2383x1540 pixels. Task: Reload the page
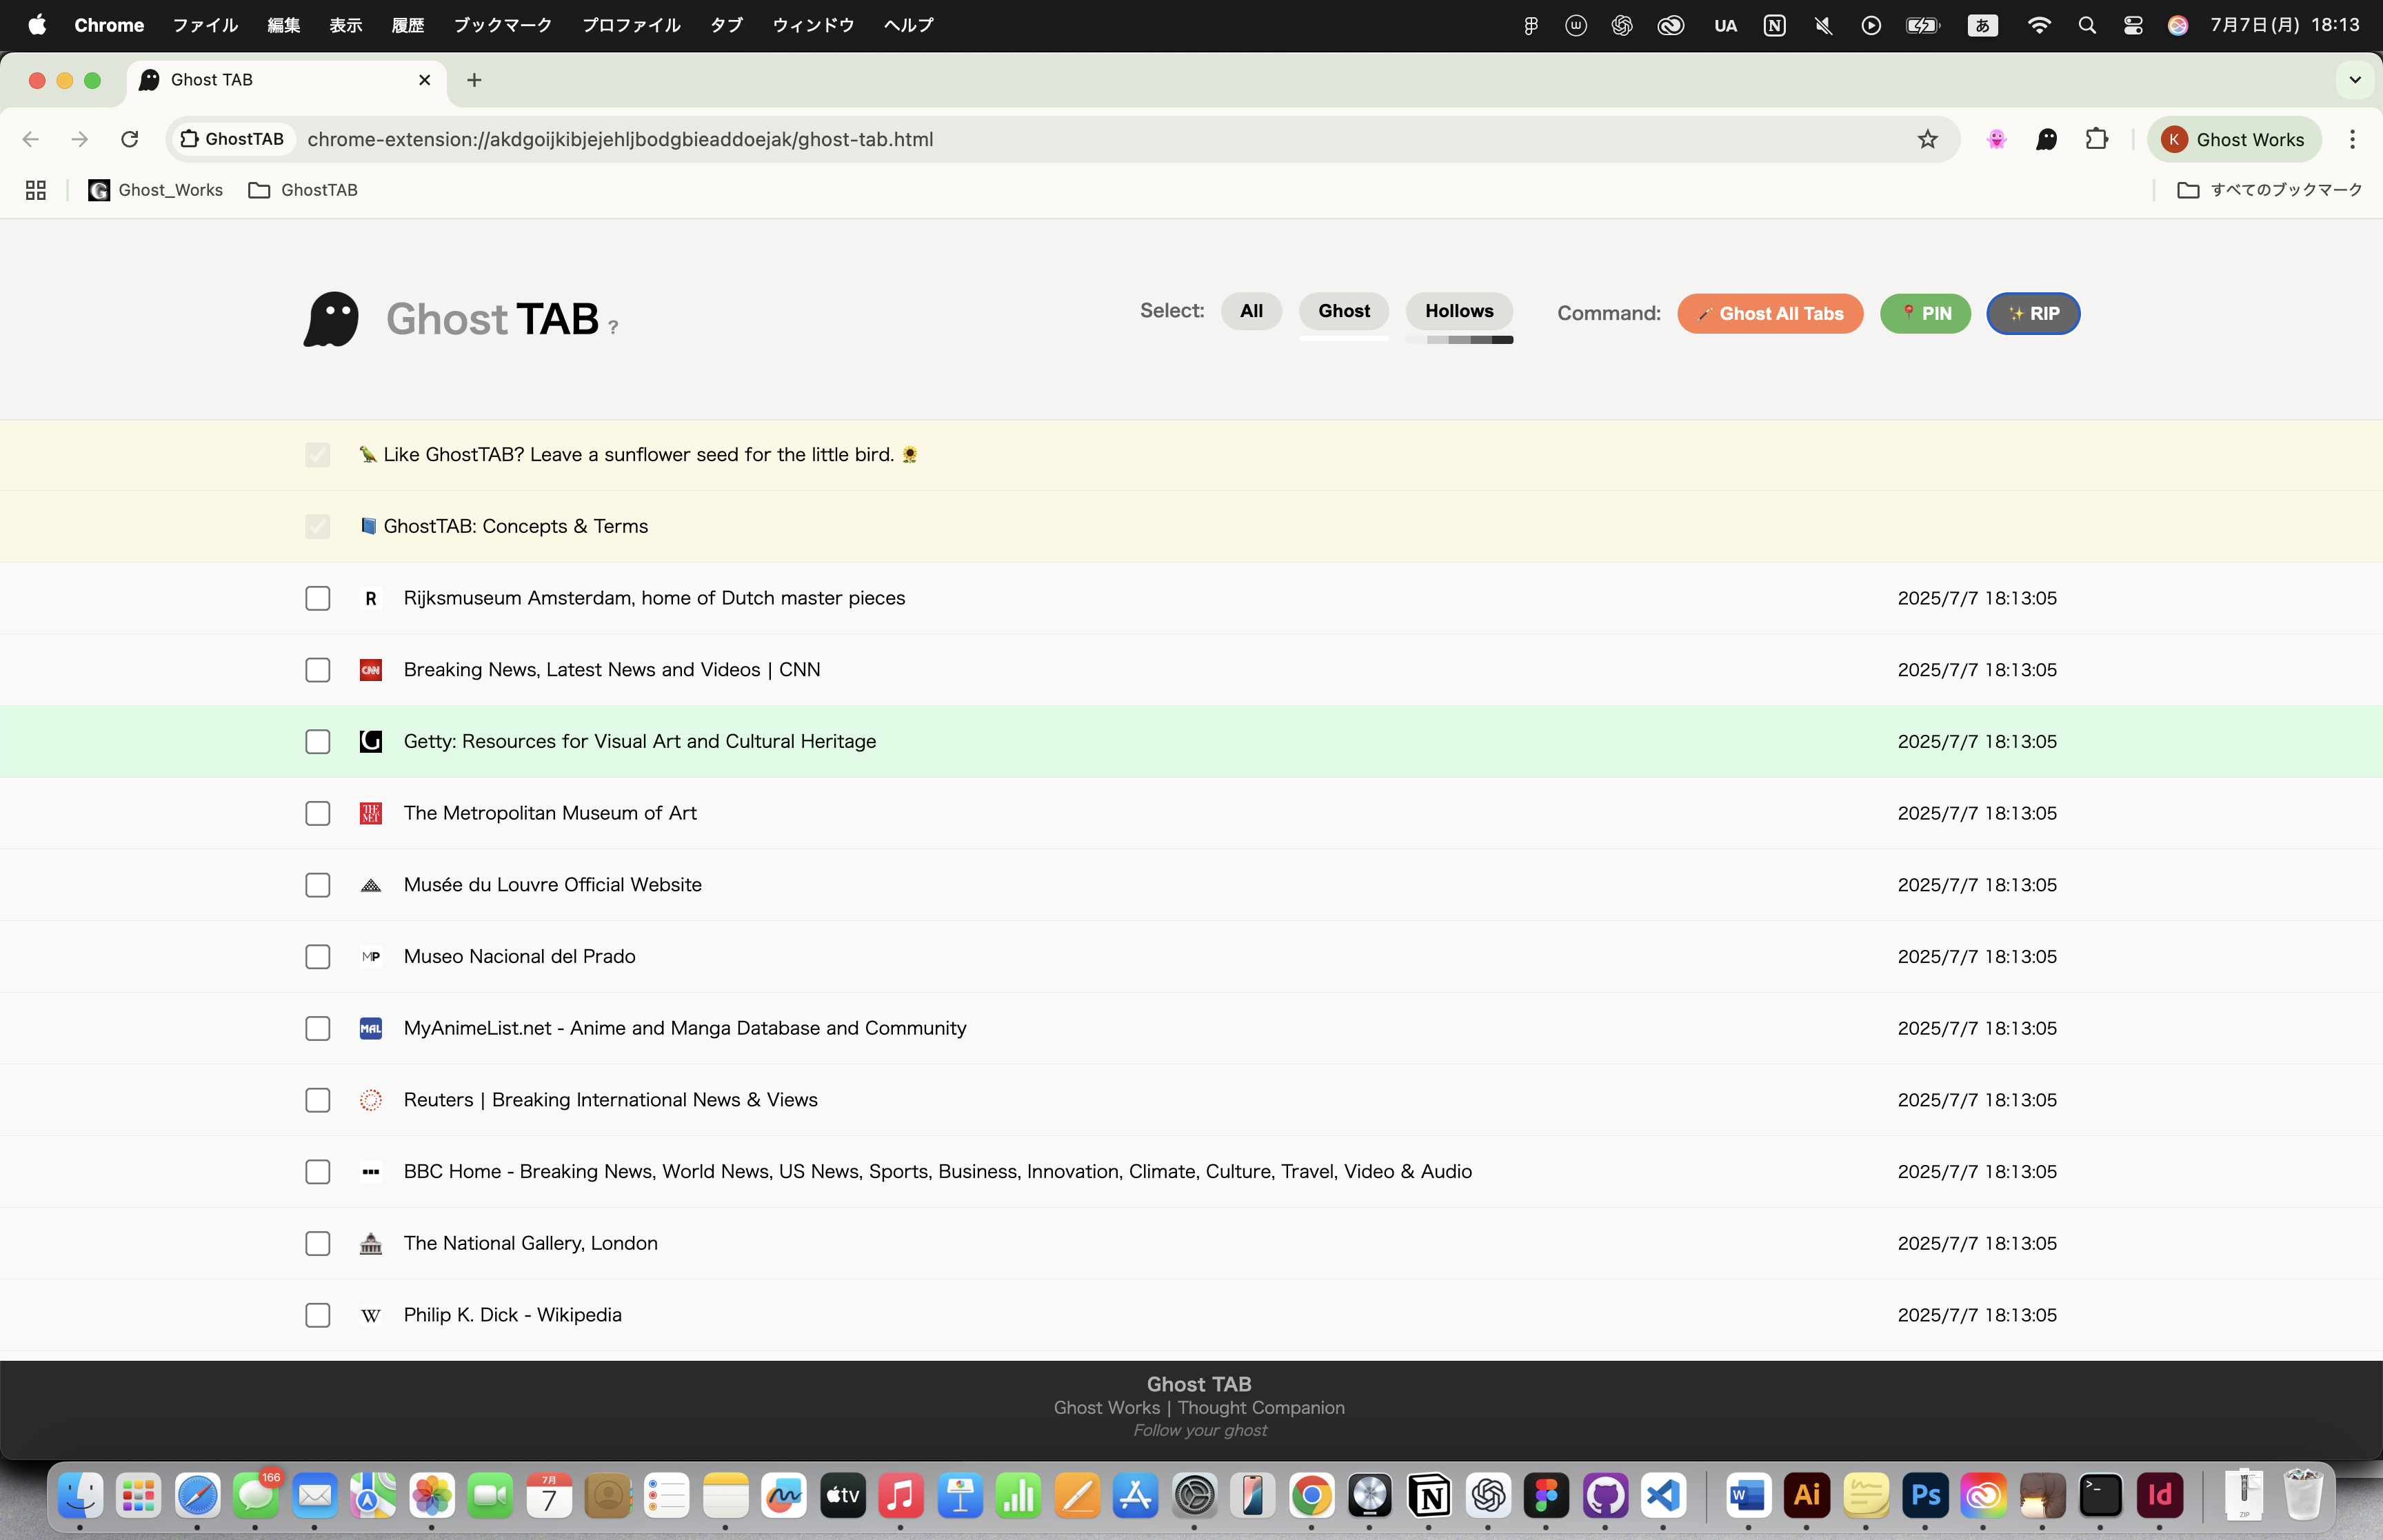(130, 139)
